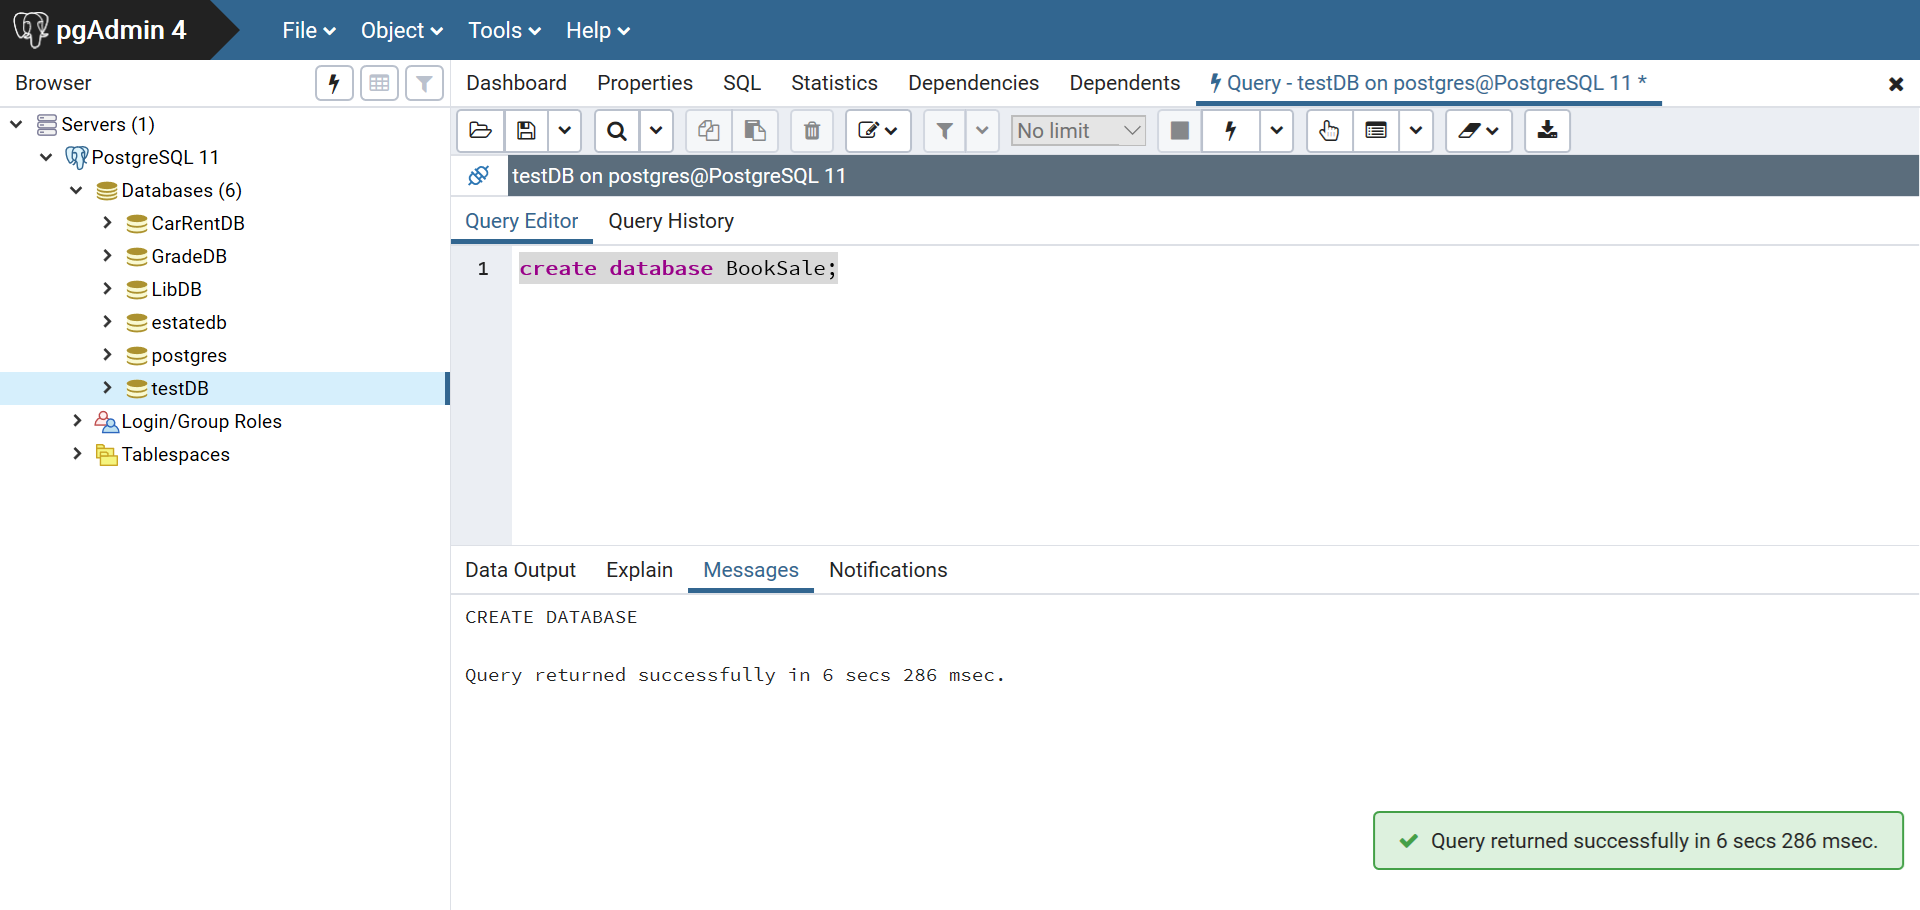Click the View Data table icon in Browser
Screen dimensions: 1920x910
pos(379,83)
